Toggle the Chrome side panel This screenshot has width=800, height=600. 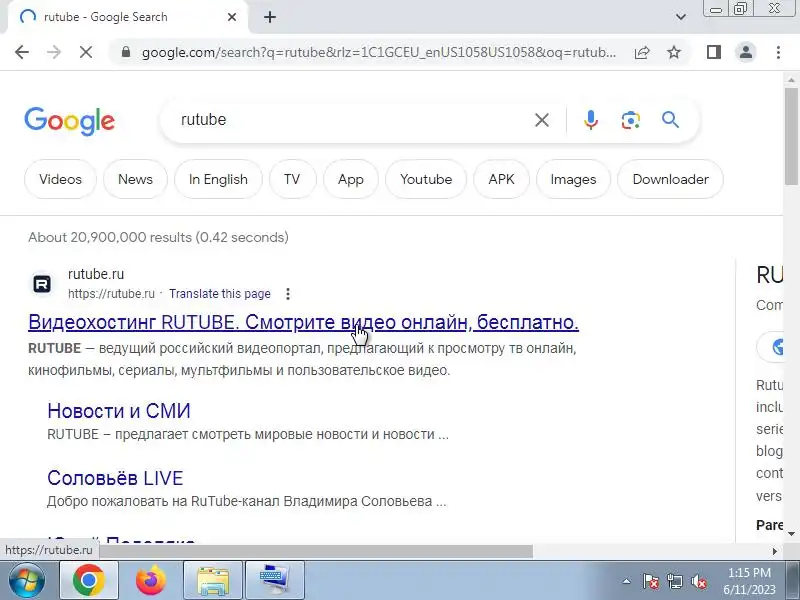tap(714, 52)
